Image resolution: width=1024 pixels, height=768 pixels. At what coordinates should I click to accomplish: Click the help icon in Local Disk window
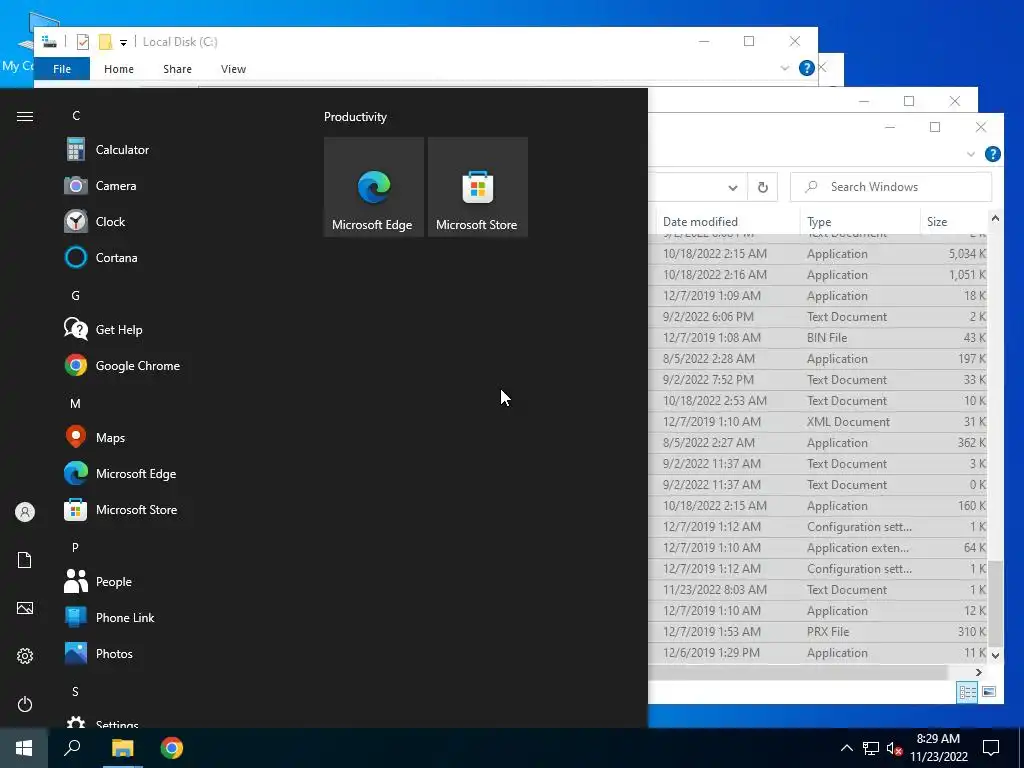point(807,68)
